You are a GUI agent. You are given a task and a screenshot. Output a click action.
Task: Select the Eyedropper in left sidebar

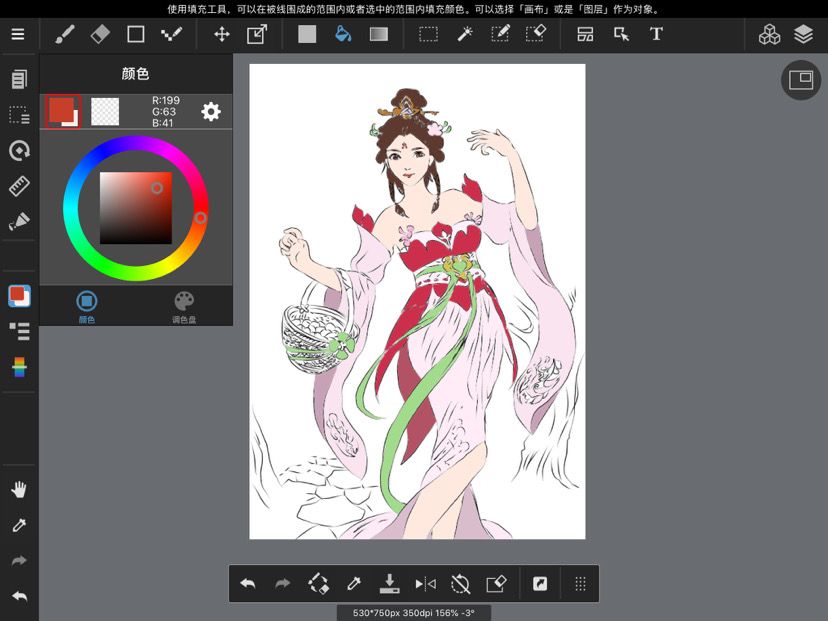pyautogui.click(x=19, y=525)
